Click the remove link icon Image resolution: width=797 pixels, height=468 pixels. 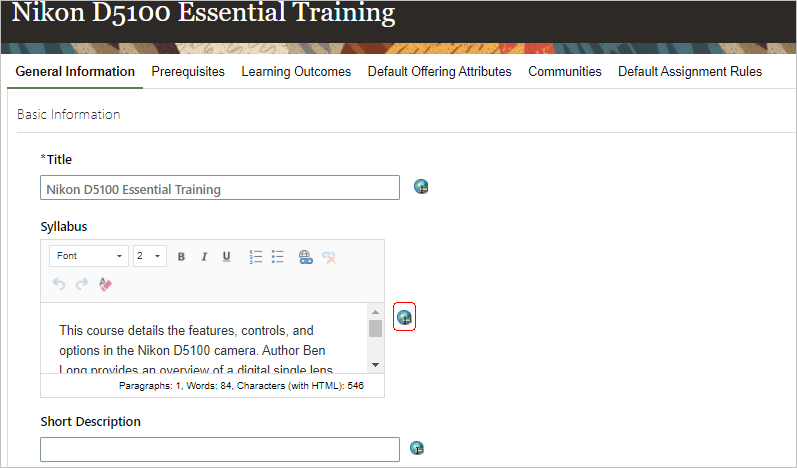[329, 257]
